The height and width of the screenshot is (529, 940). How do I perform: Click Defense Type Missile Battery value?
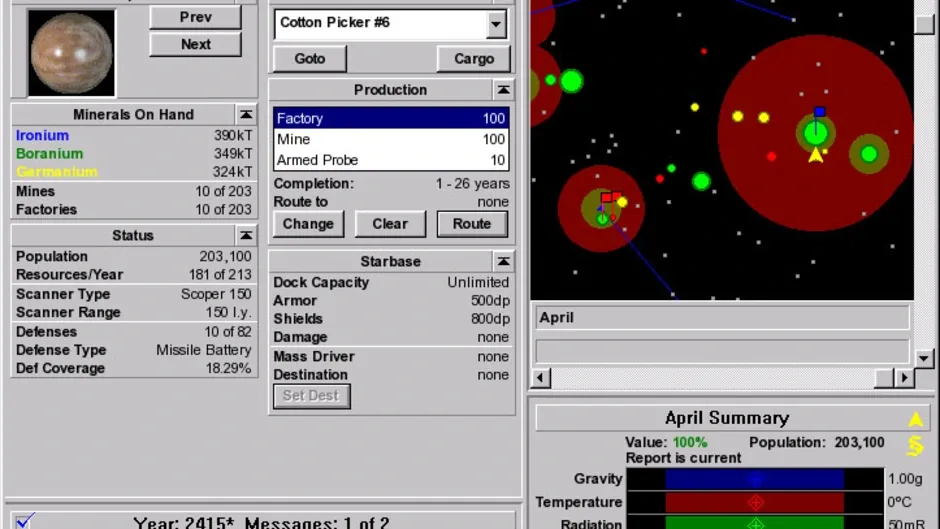pyautogui.click(x=204, y=350)
